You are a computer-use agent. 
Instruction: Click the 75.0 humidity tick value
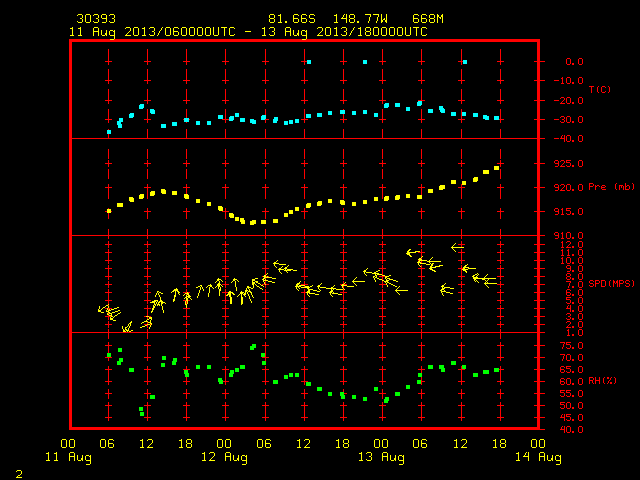[572, 346]
